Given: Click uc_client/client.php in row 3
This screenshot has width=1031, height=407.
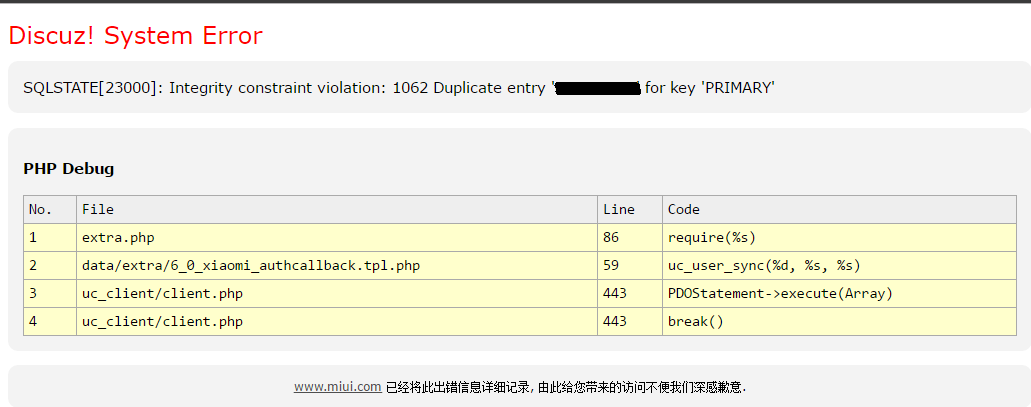Looking at the screenshot, I should click(162, 293).
